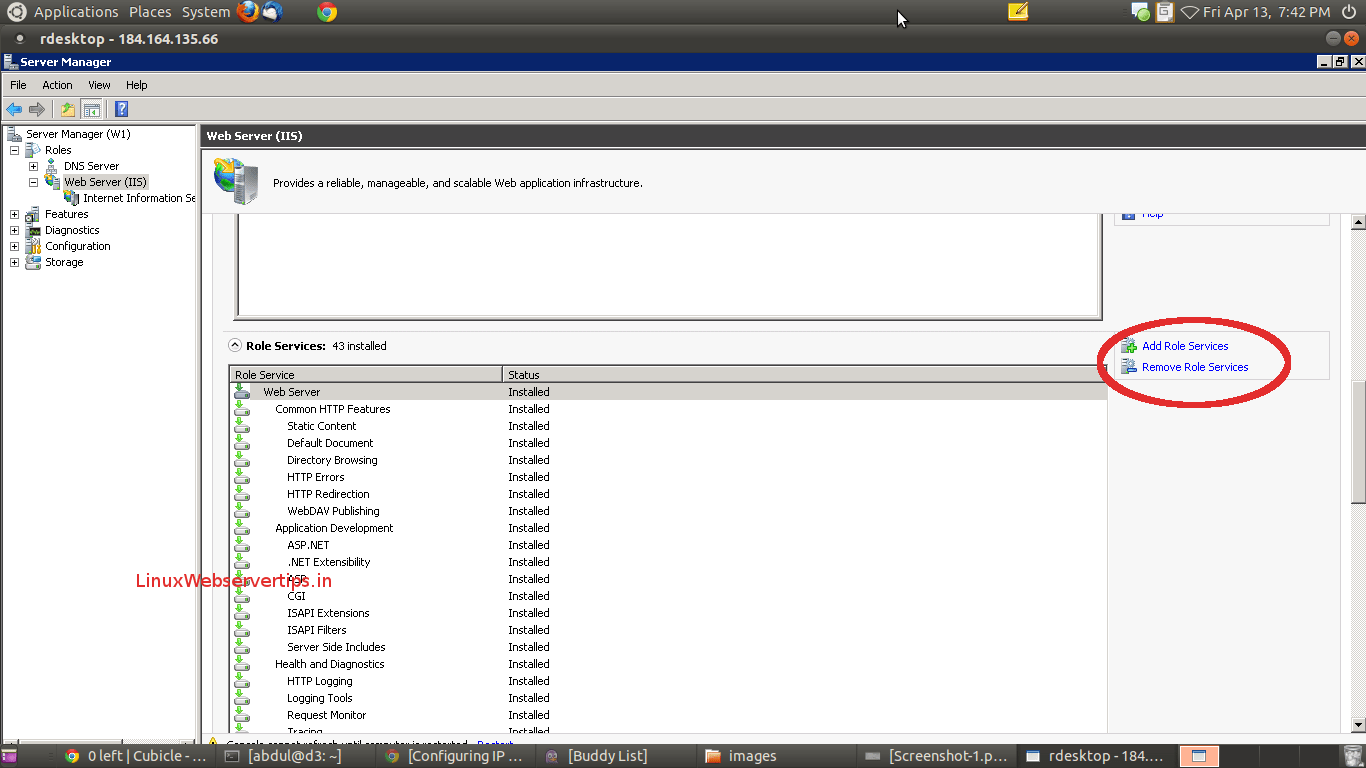Select the ASP.NET role service row
This screenshot has height=768, width=1366.
(668, 545)
